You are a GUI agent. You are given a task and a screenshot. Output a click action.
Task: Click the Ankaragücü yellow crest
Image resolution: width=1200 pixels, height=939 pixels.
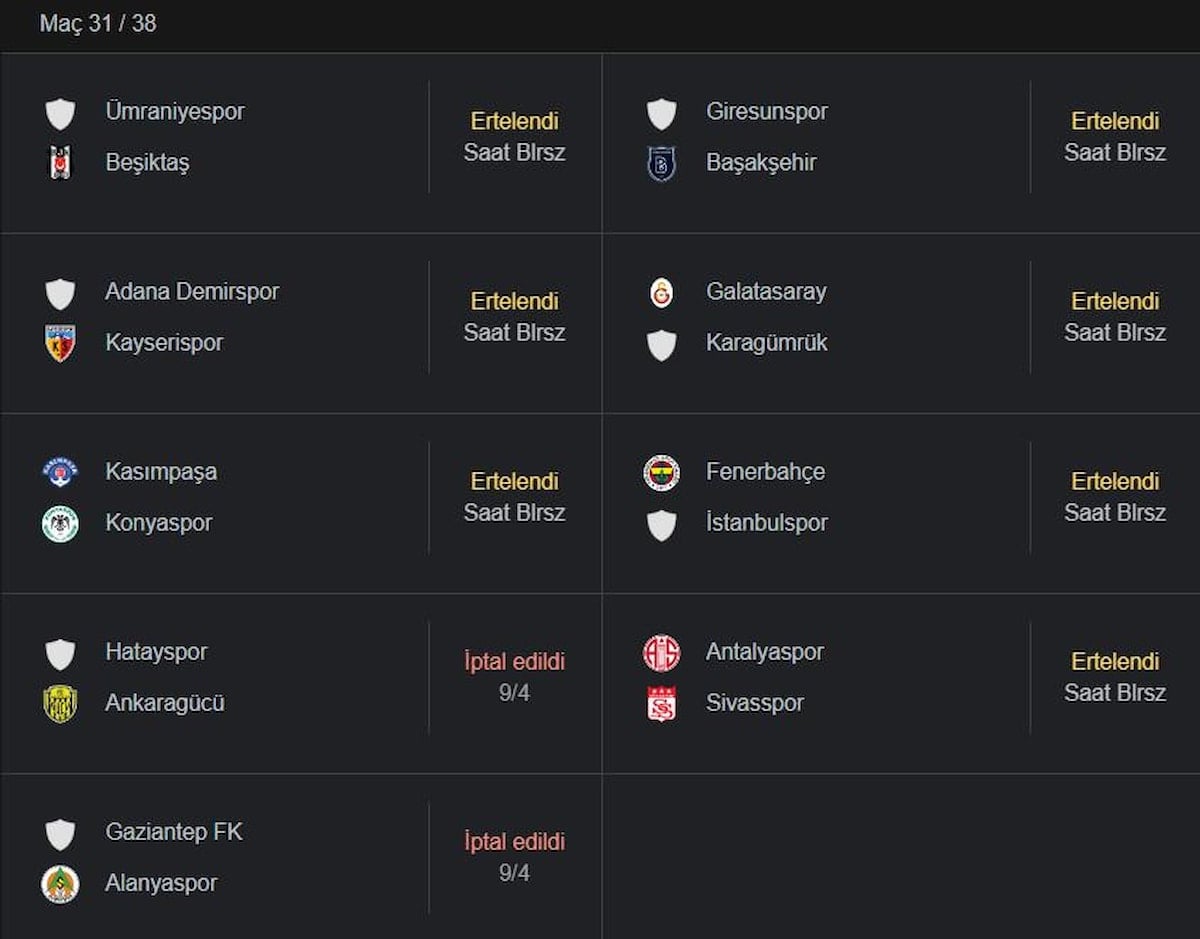pyautogui.click(x=60, y=703)
